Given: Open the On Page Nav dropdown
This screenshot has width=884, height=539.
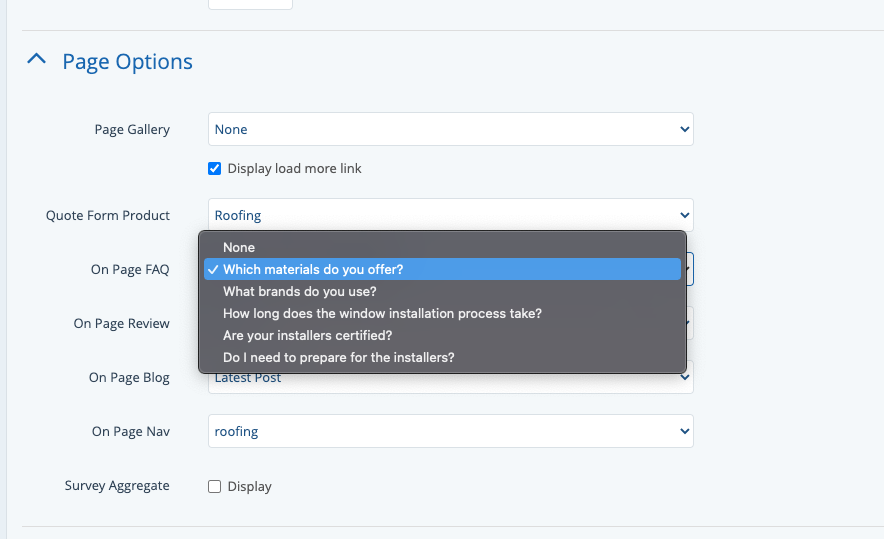Looking at the screenshot, I should point(450,431).
